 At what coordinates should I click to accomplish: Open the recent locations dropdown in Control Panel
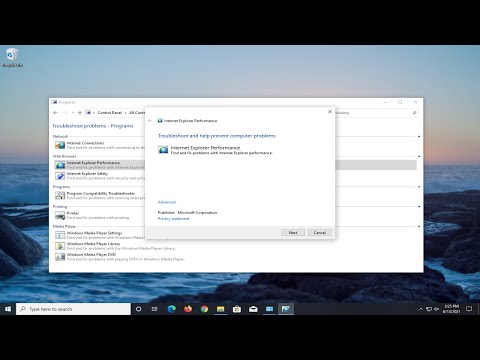tap(73, 113)
